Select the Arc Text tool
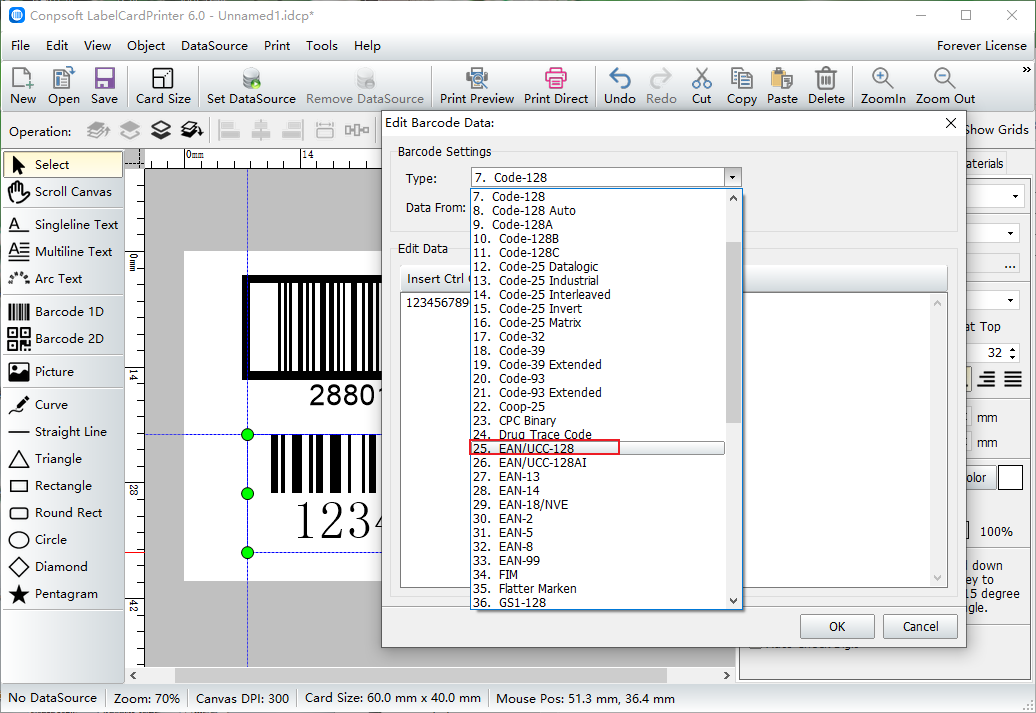Screen dimensions: 1036x713 coord(63,279)
